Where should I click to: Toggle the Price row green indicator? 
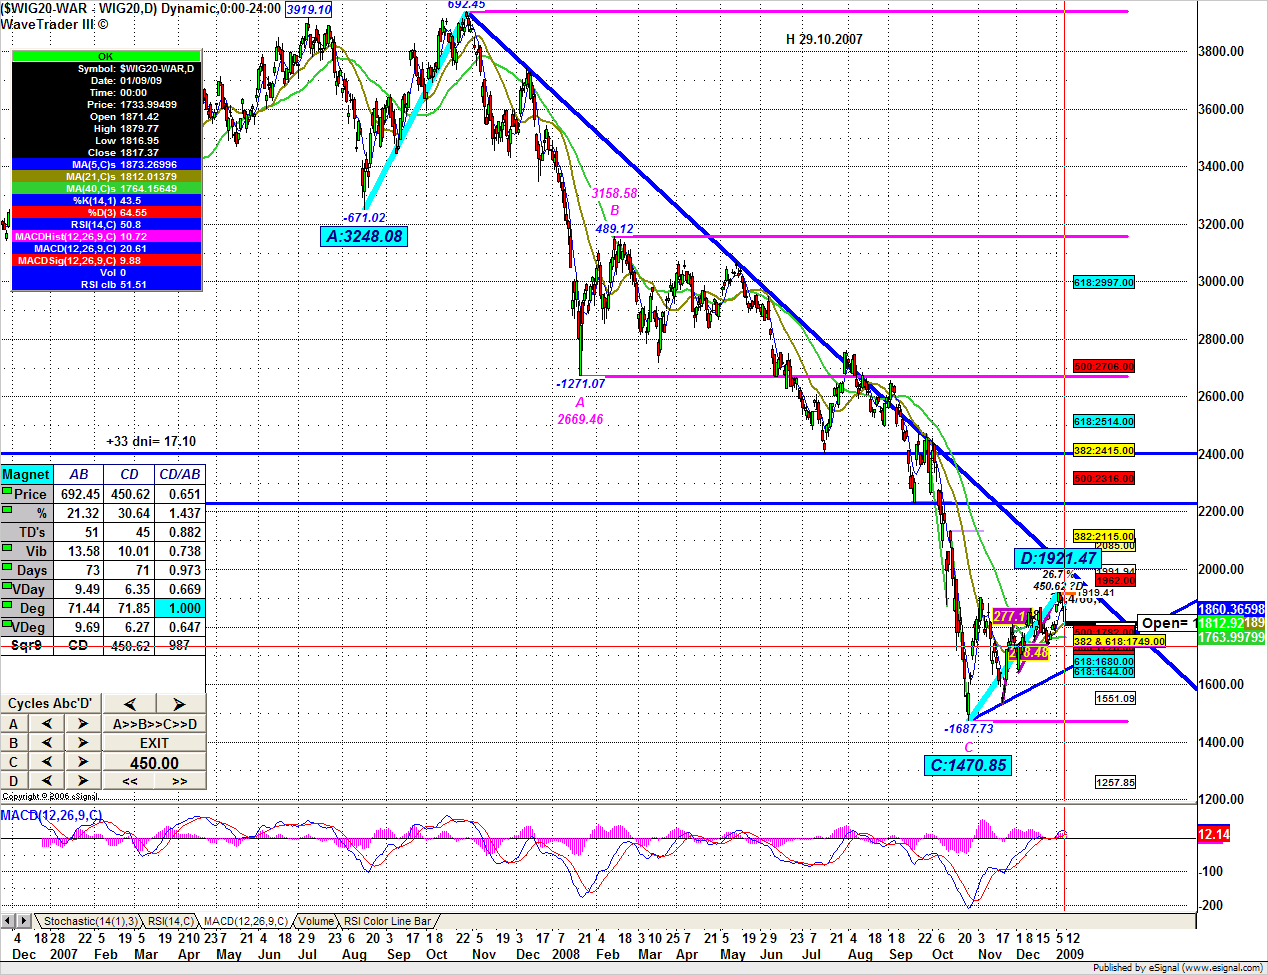click(7, 492)
